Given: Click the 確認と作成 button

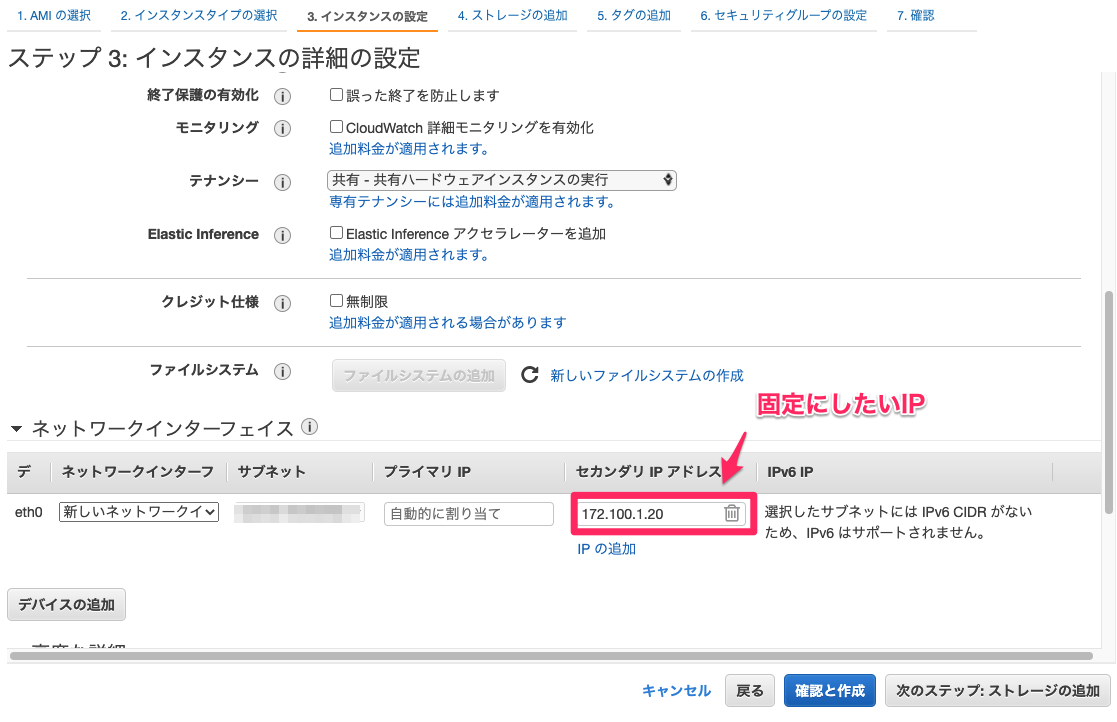Looking at the screenshot, I should (x=829, y=690).
